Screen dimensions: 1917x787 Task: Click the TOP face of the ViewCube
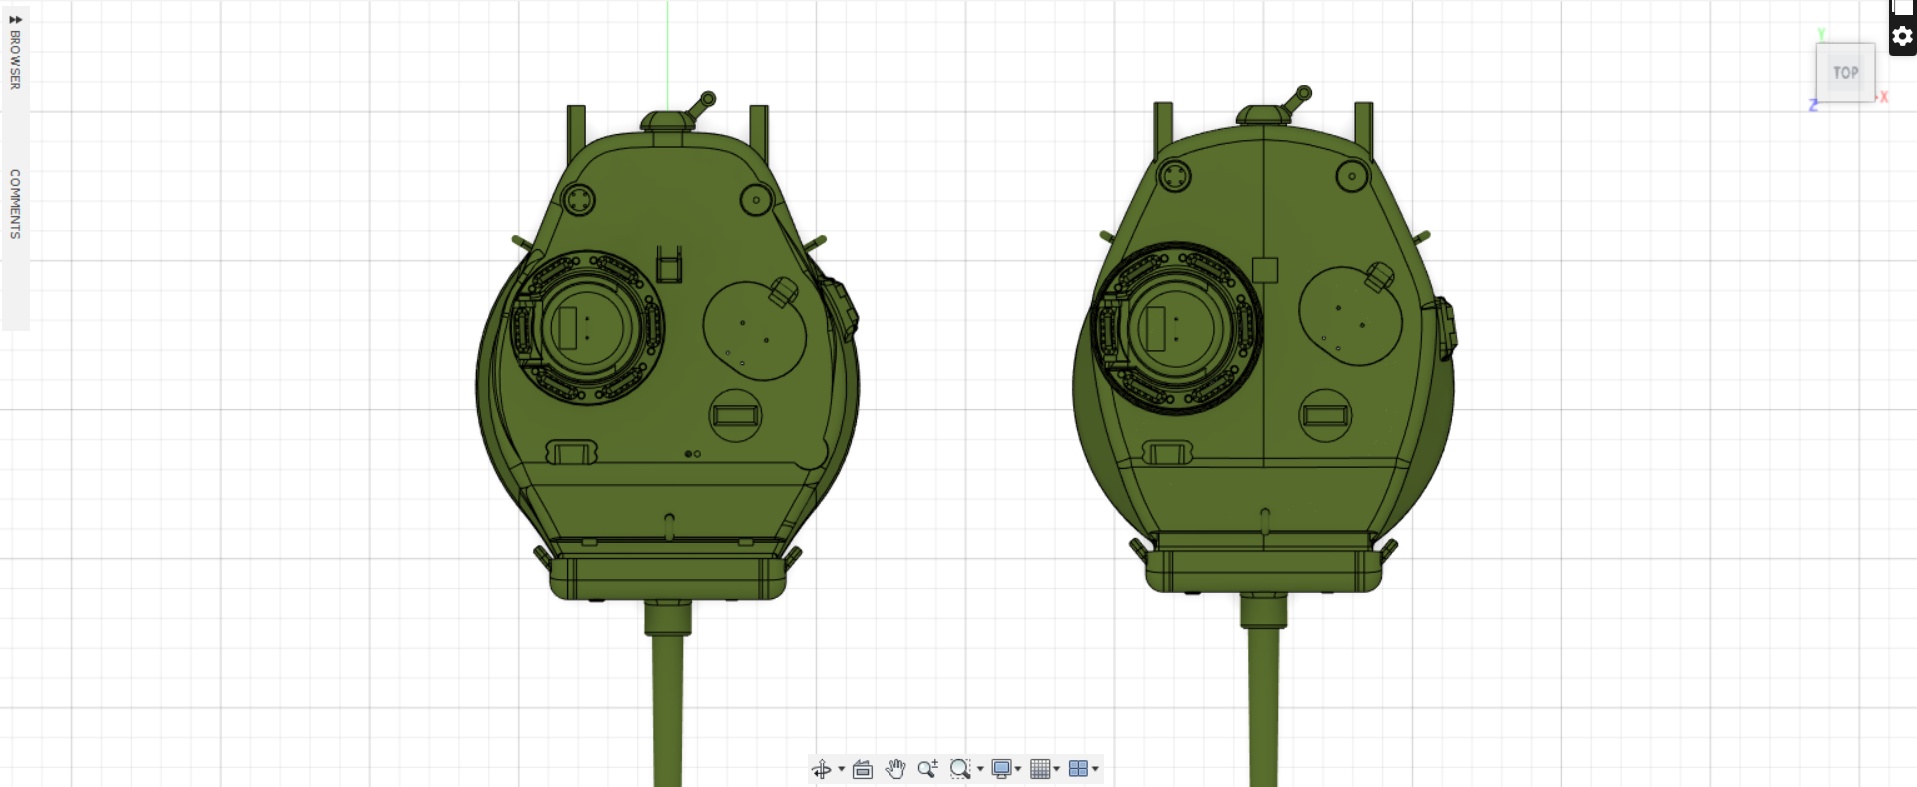point(1845,72)
